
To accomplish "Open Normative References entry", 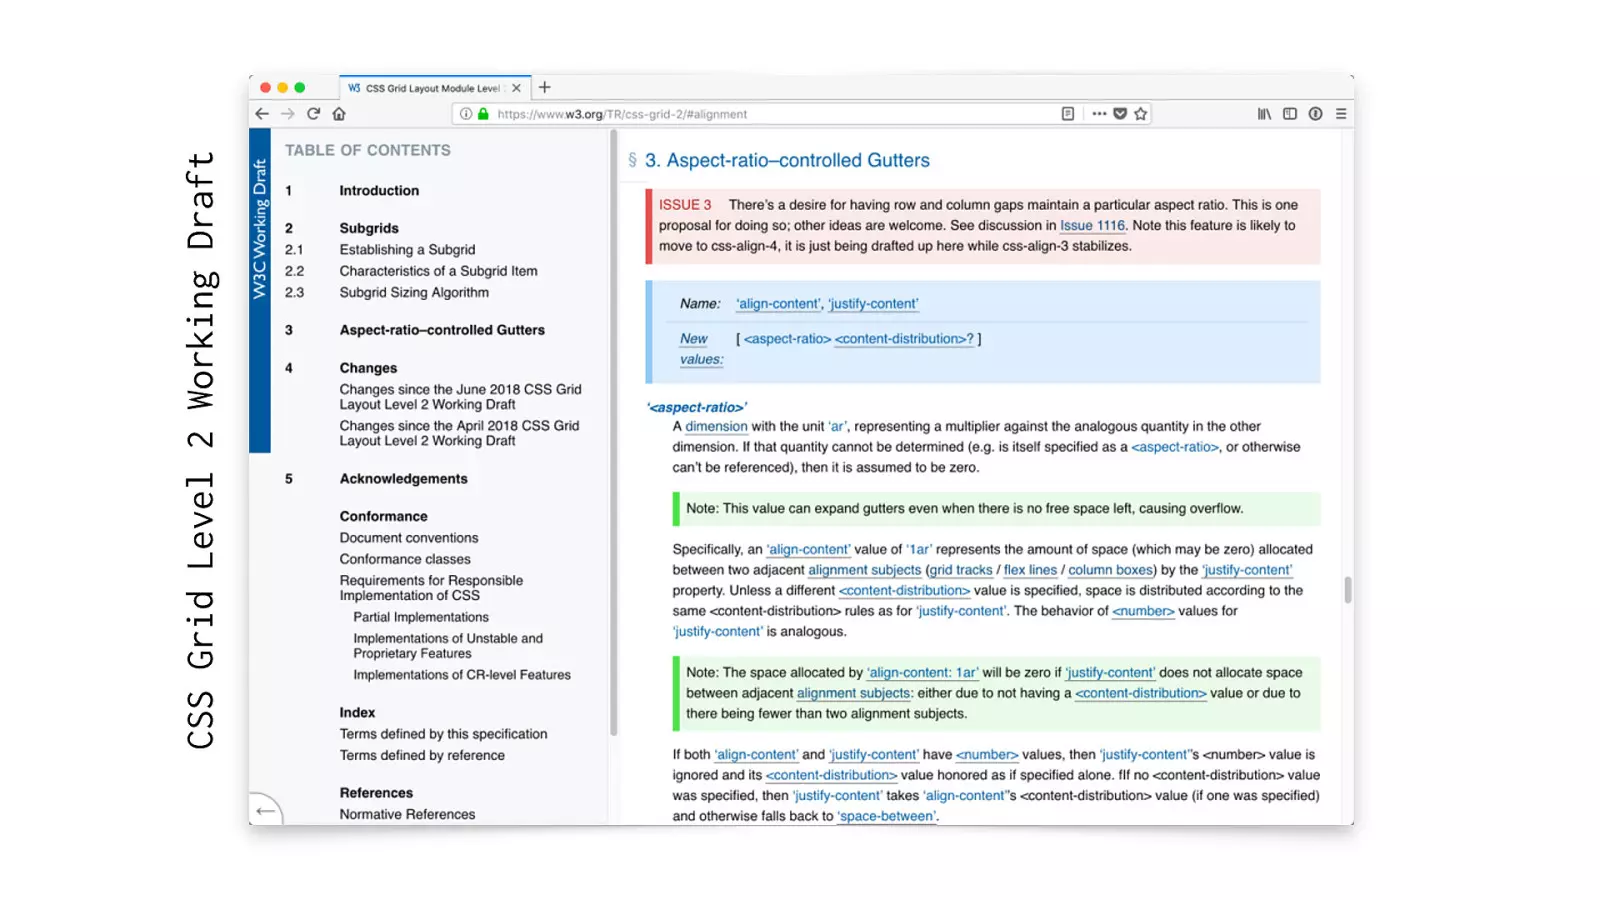I will tap(407, 815).
